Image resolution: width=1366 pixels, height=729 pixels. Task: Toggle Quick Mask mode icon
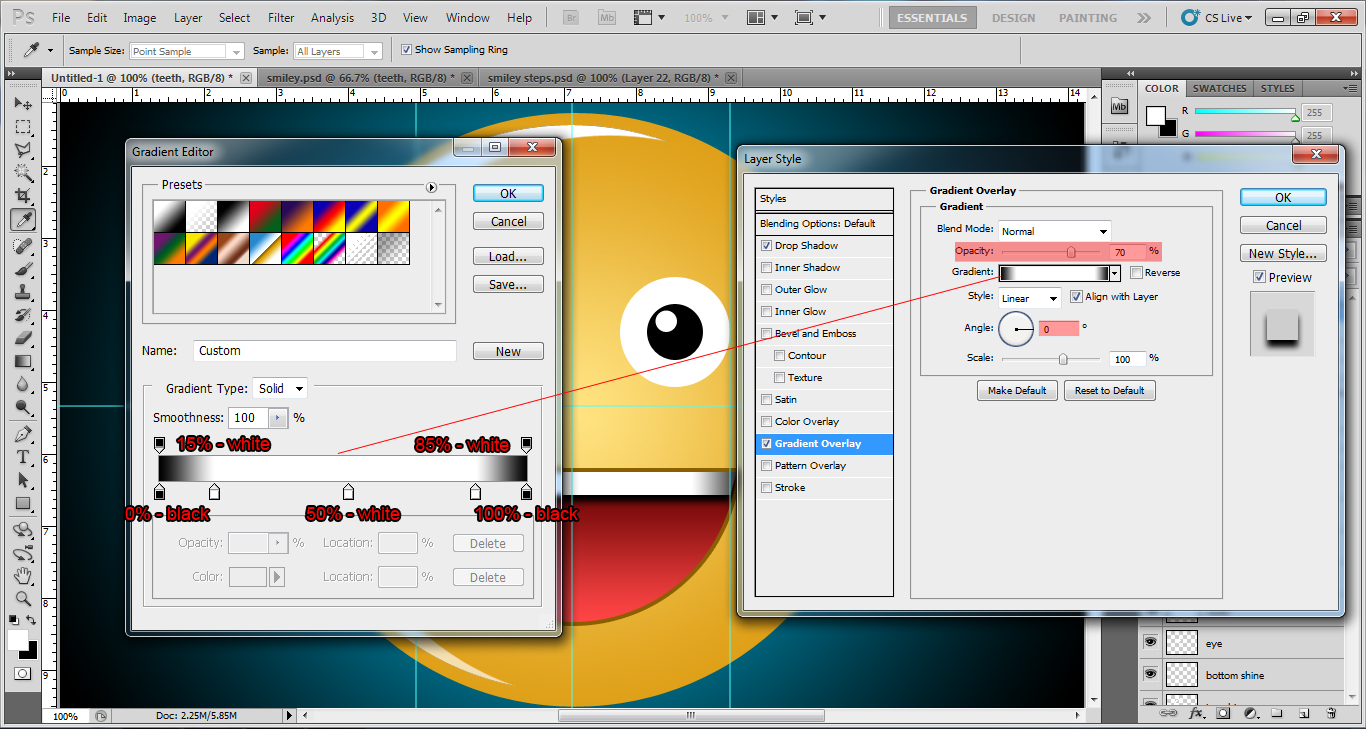point(22,674)
